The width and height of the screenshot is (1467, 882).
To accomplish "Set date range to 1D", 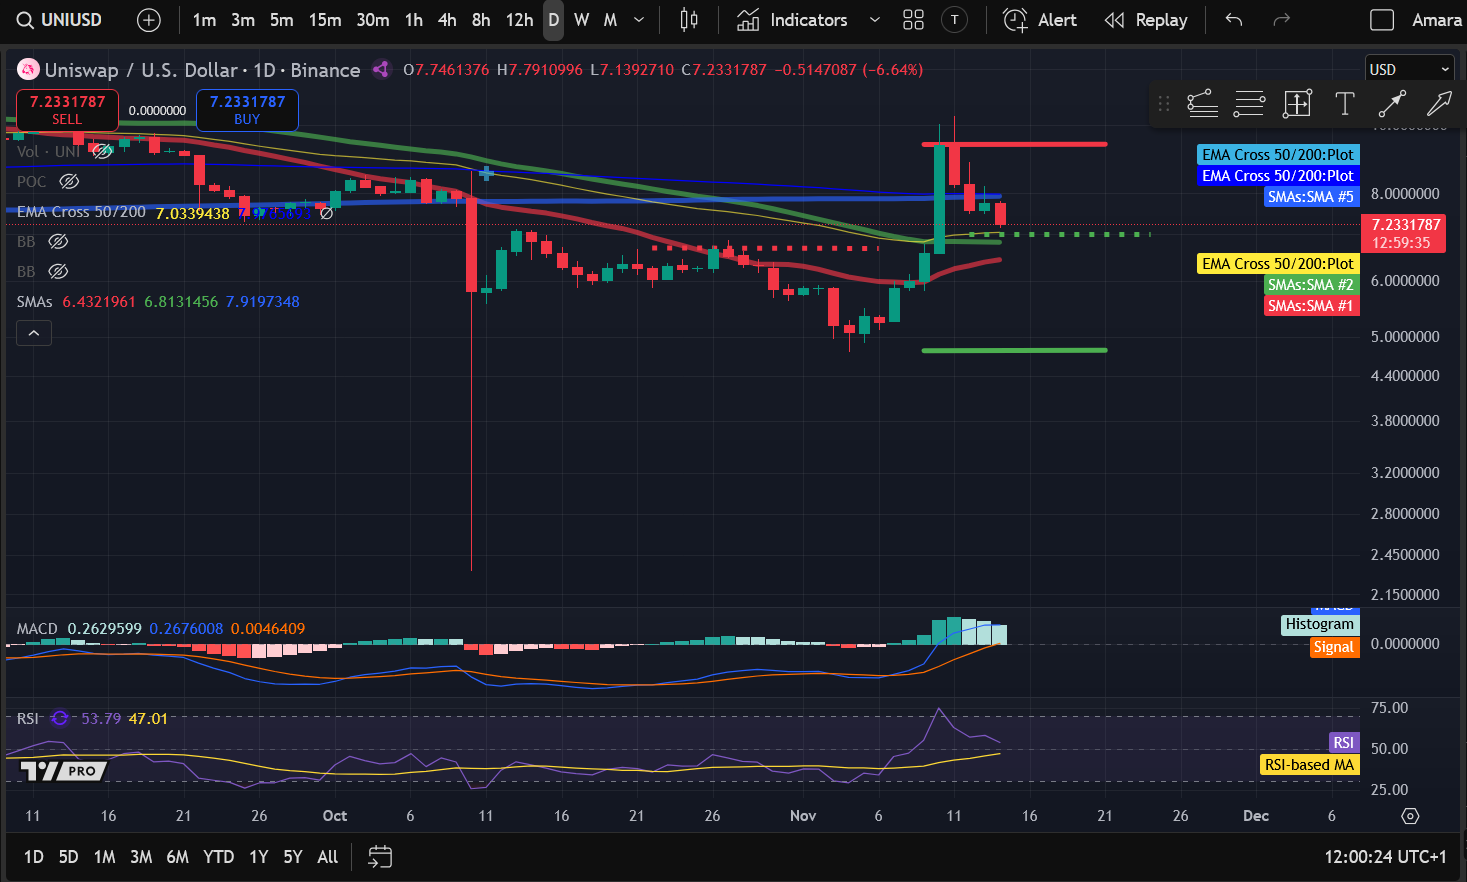I will pyautogui.click(x=34, y=857).
